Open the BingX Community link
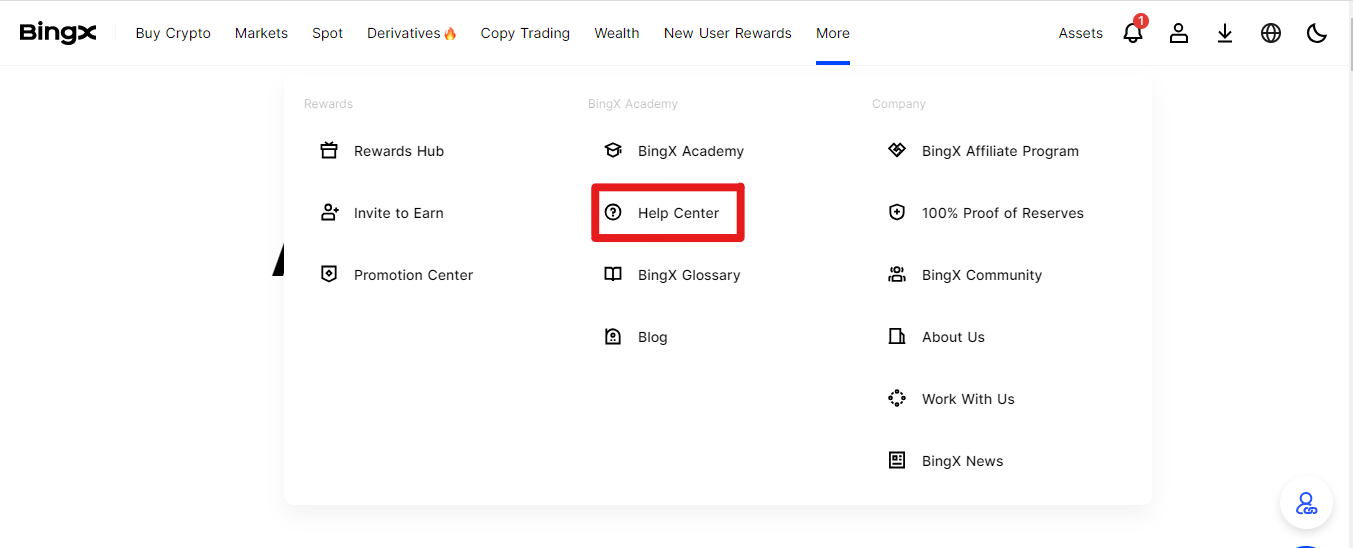The height and width of the screenshot is (548, 1353). click(x=982, y=275)
